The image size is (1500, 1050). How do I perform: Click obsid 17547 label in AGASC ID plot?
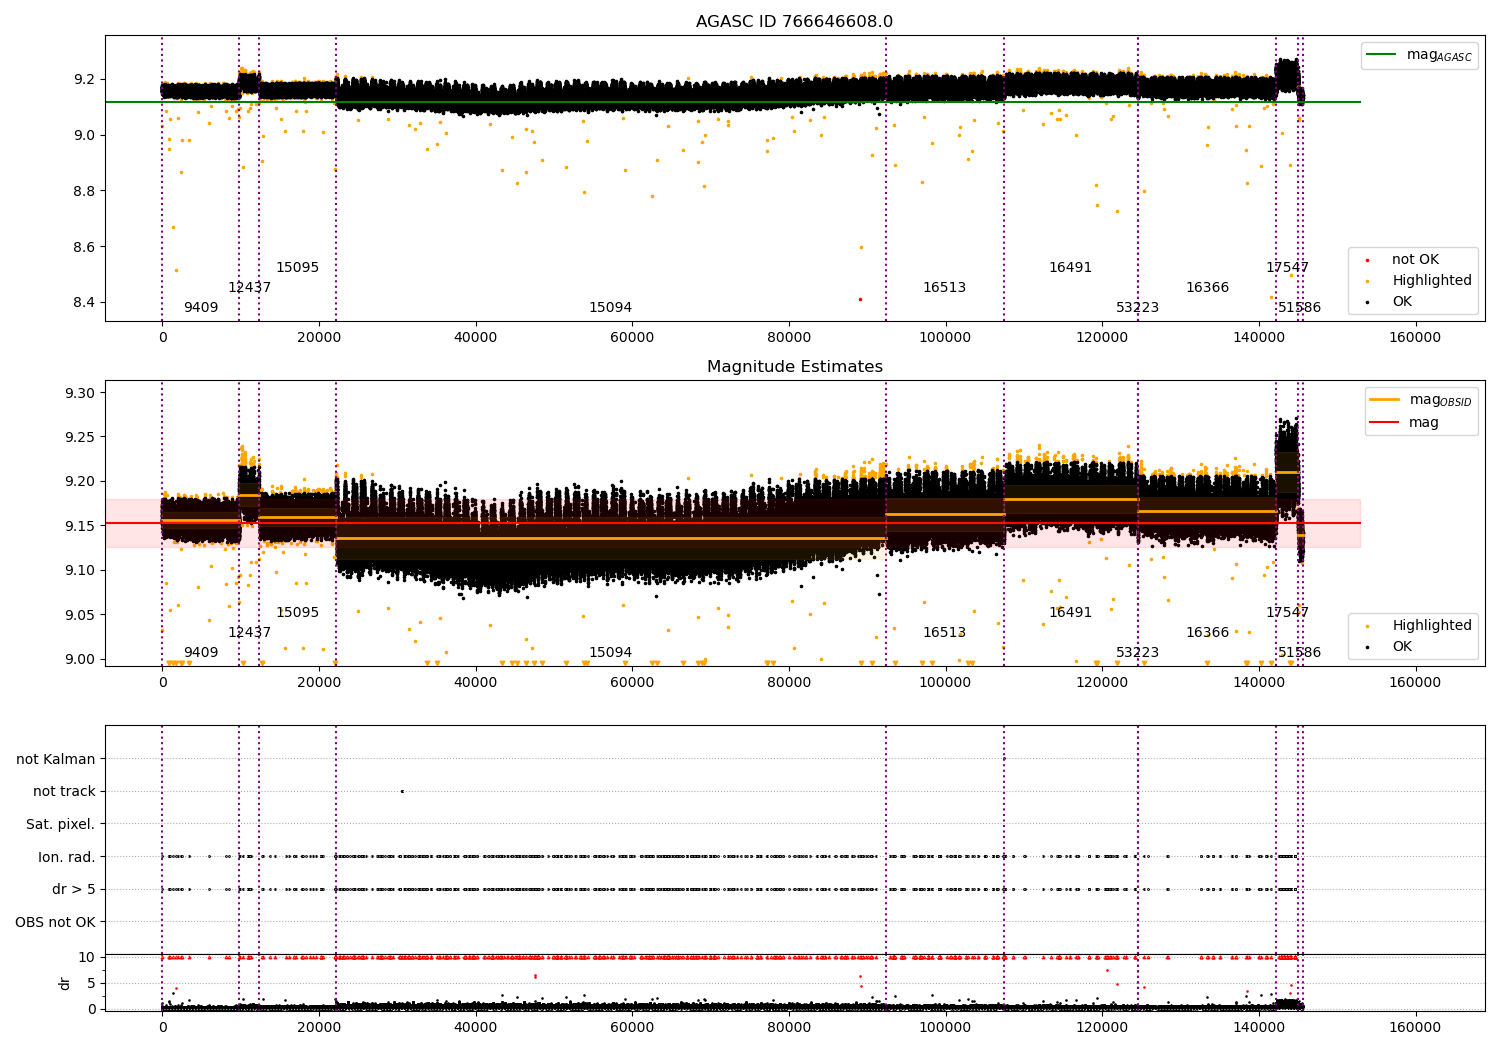click(1287, 268)
